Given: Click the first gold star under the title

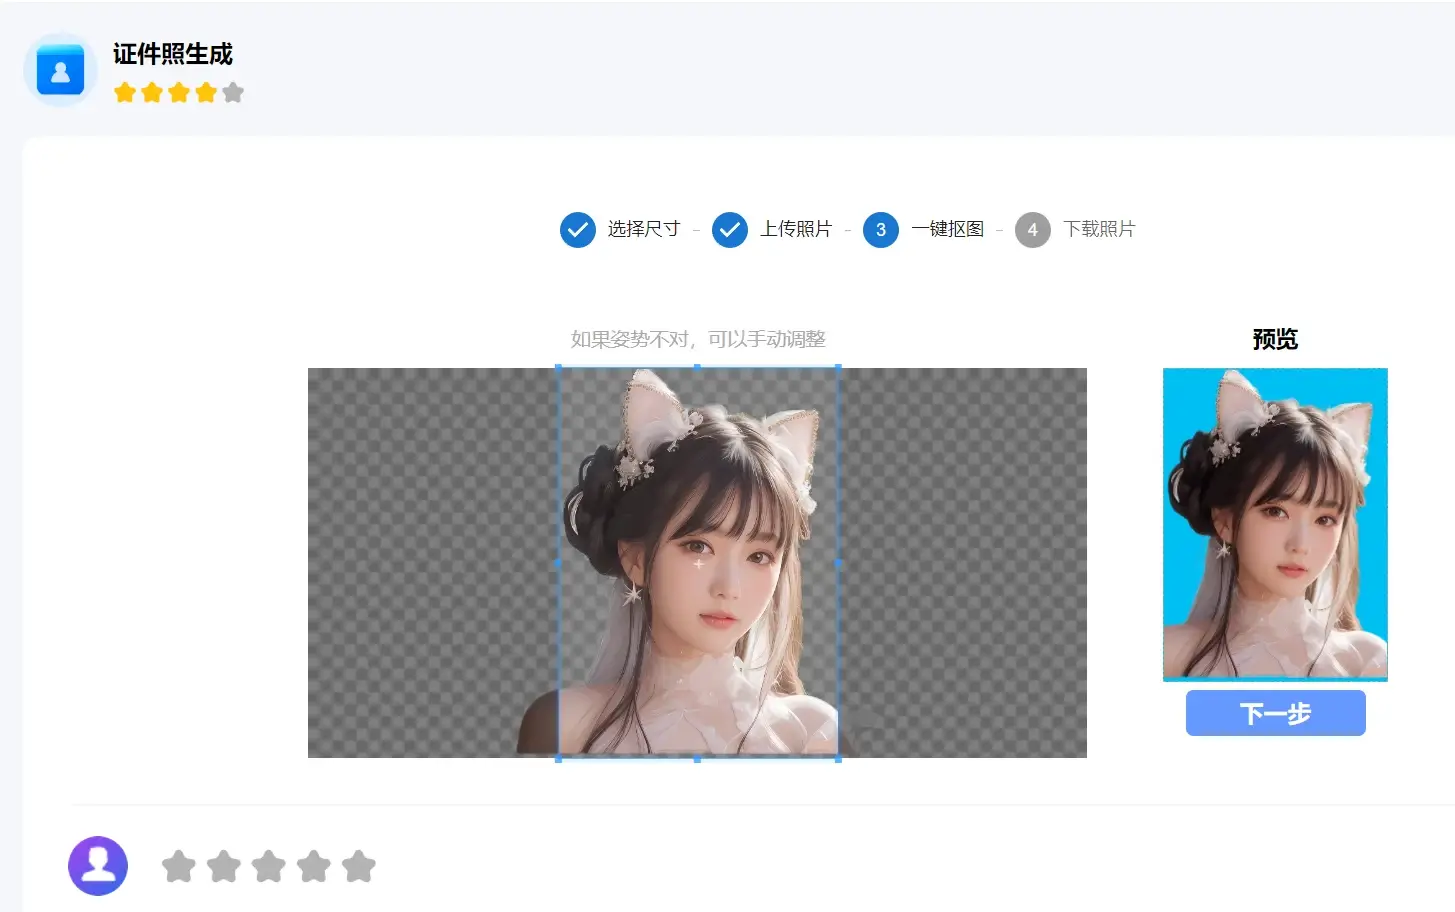Looking at the screenshot, I should (x=125, y=93).
